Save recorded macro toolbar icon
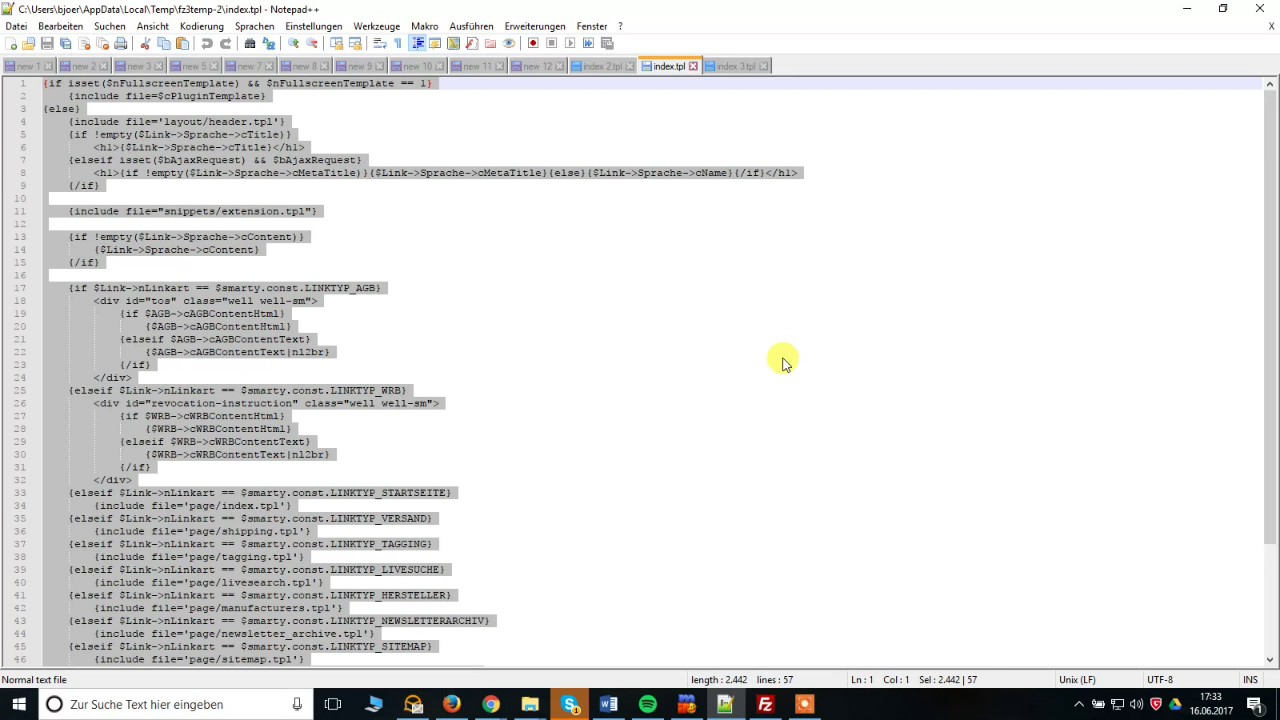1280x720 pixels. pos(607,43)
